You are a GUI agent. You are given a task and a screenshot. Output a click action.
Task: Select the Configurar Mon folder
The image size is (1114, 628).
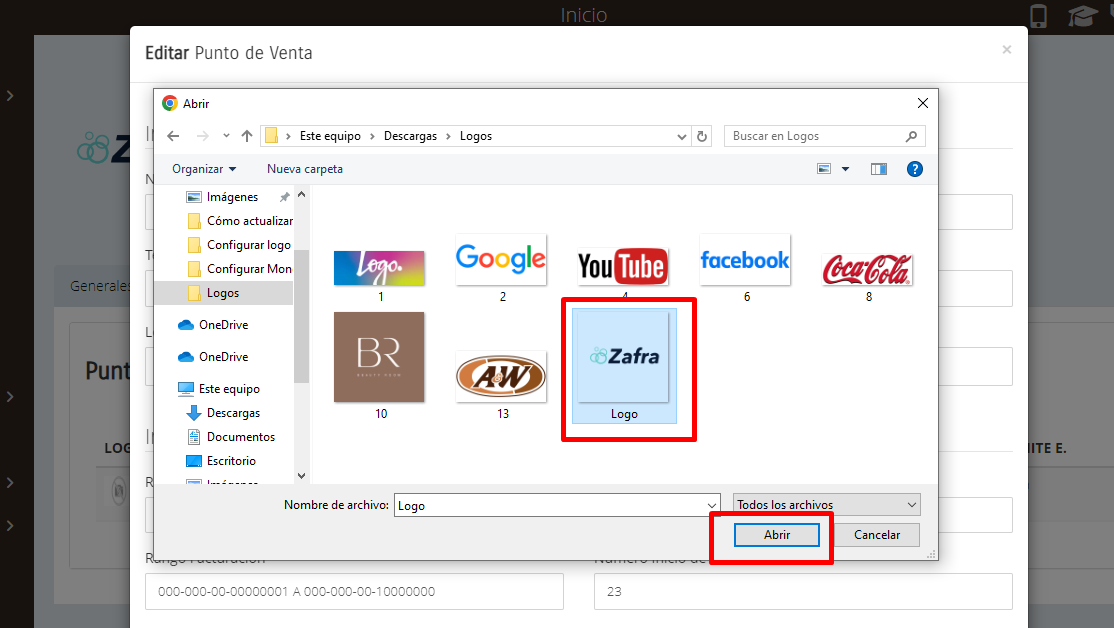point(240,269)
